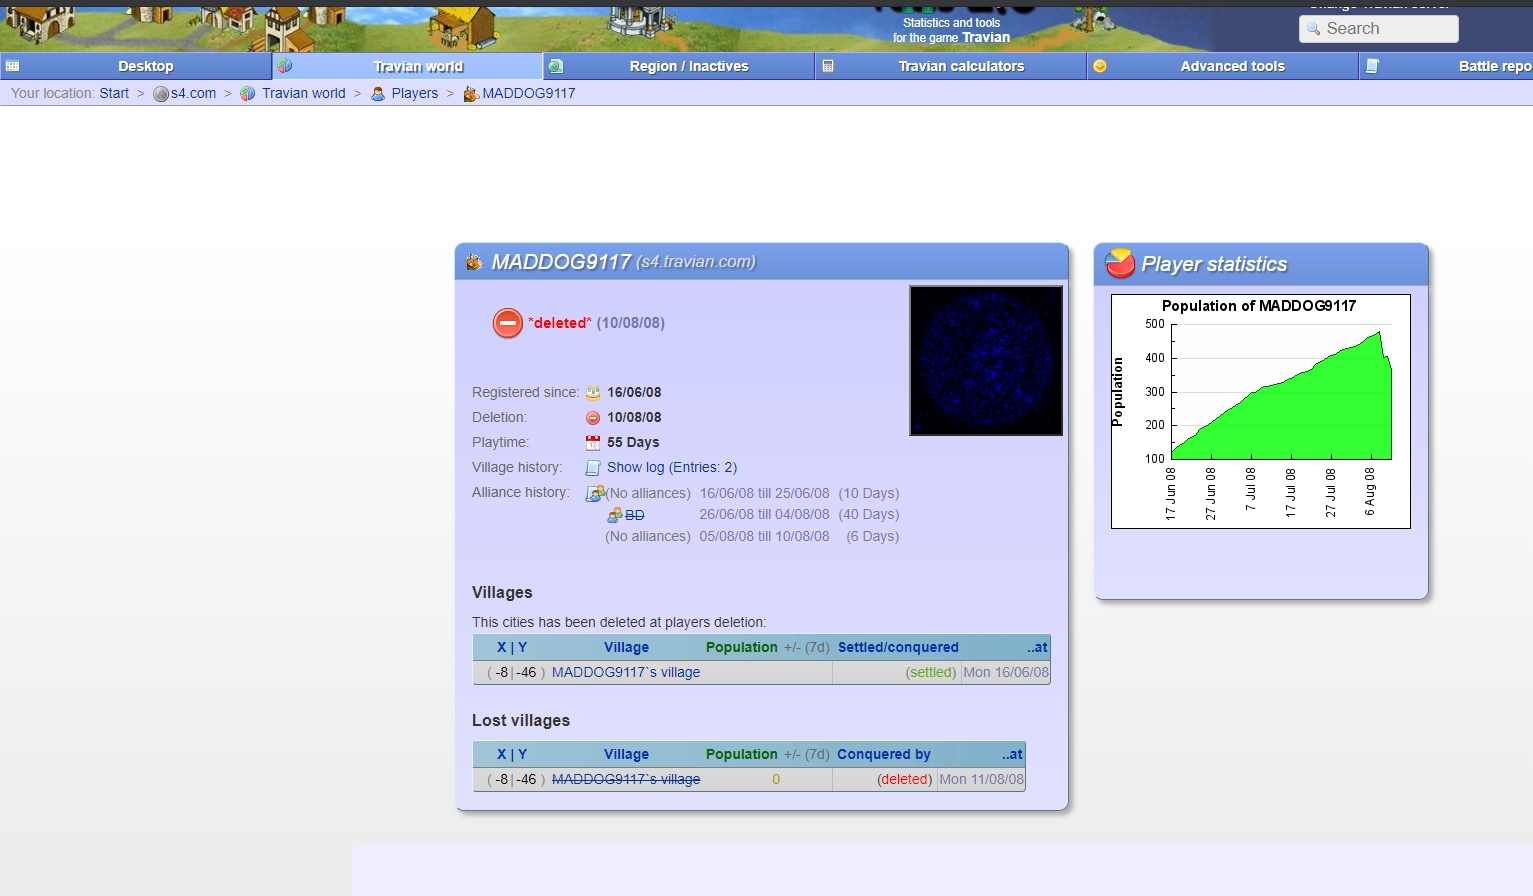Open the BD alliance link
1533x896 pixels.
(x=635, y=515)
